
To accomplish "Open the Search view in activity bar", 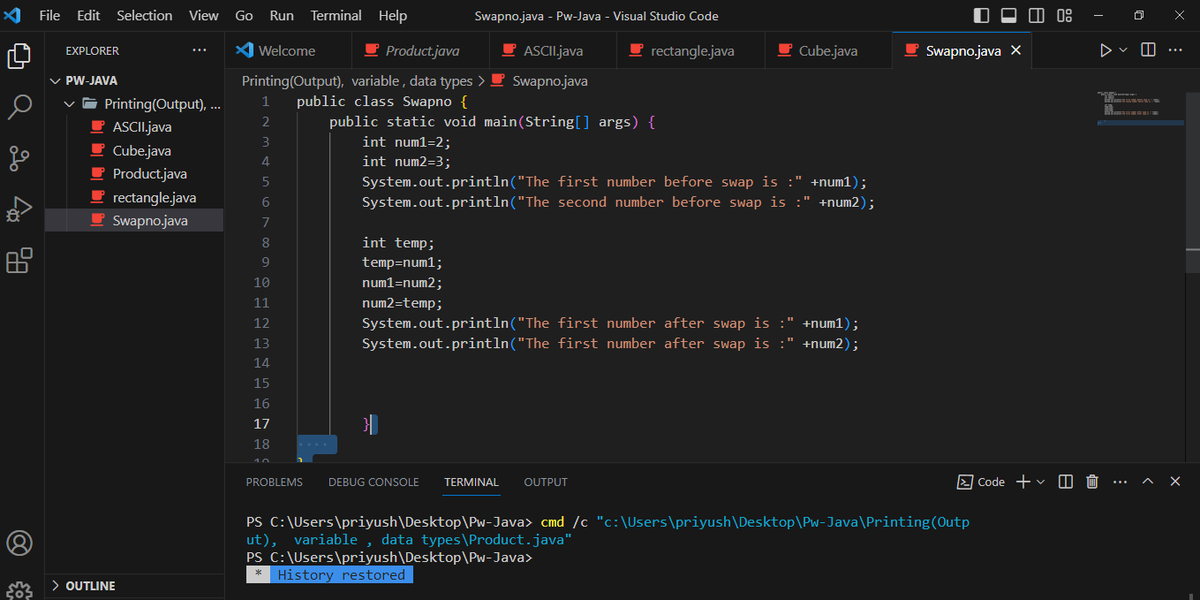I will (19, 106).
